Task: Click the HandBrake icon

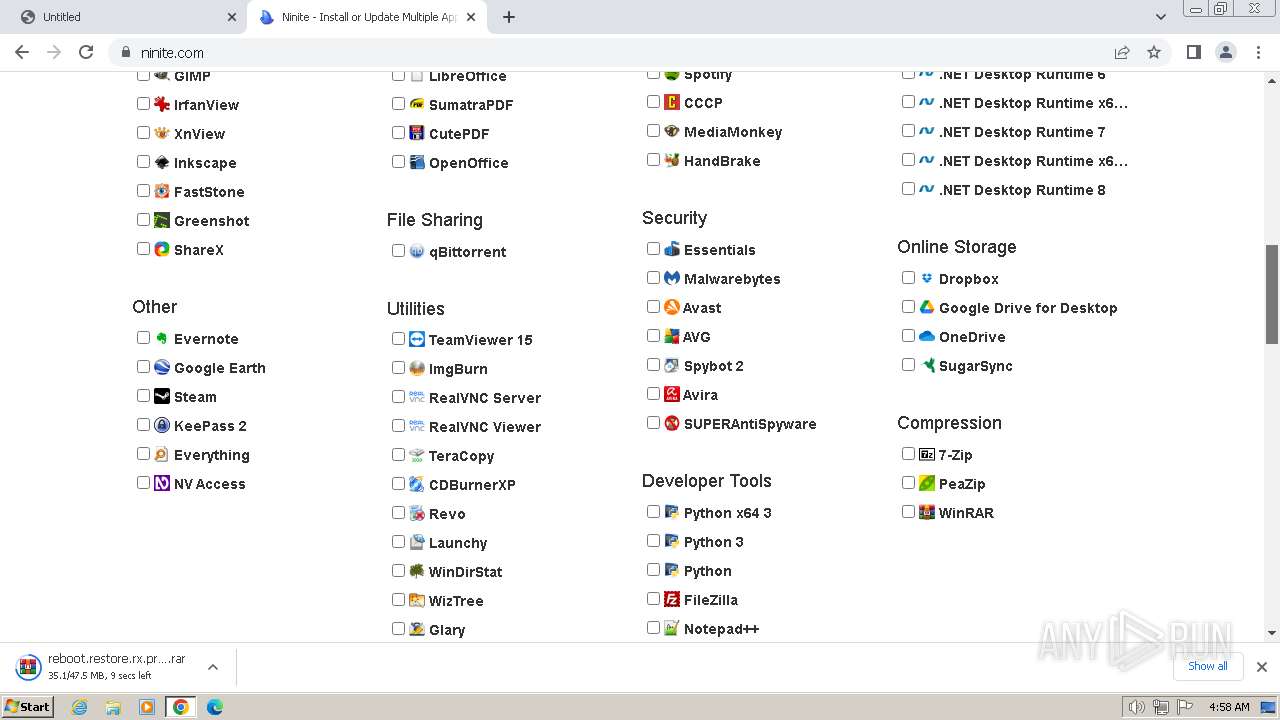Action: click(x=672, y=160)
